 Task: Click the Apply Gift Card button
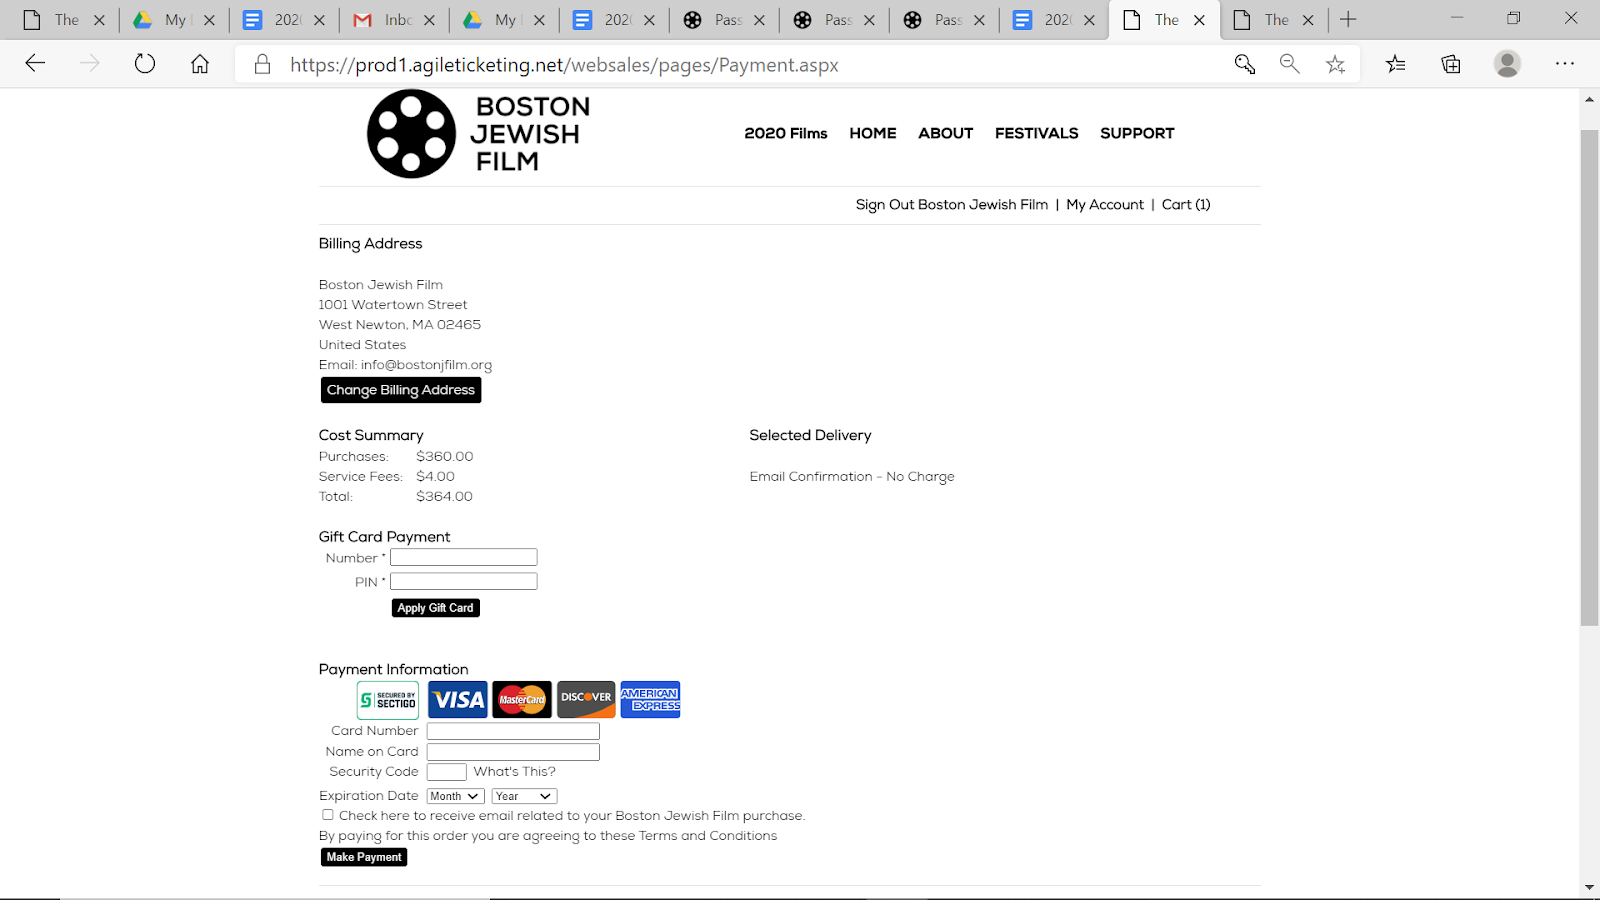click(436, 608)
